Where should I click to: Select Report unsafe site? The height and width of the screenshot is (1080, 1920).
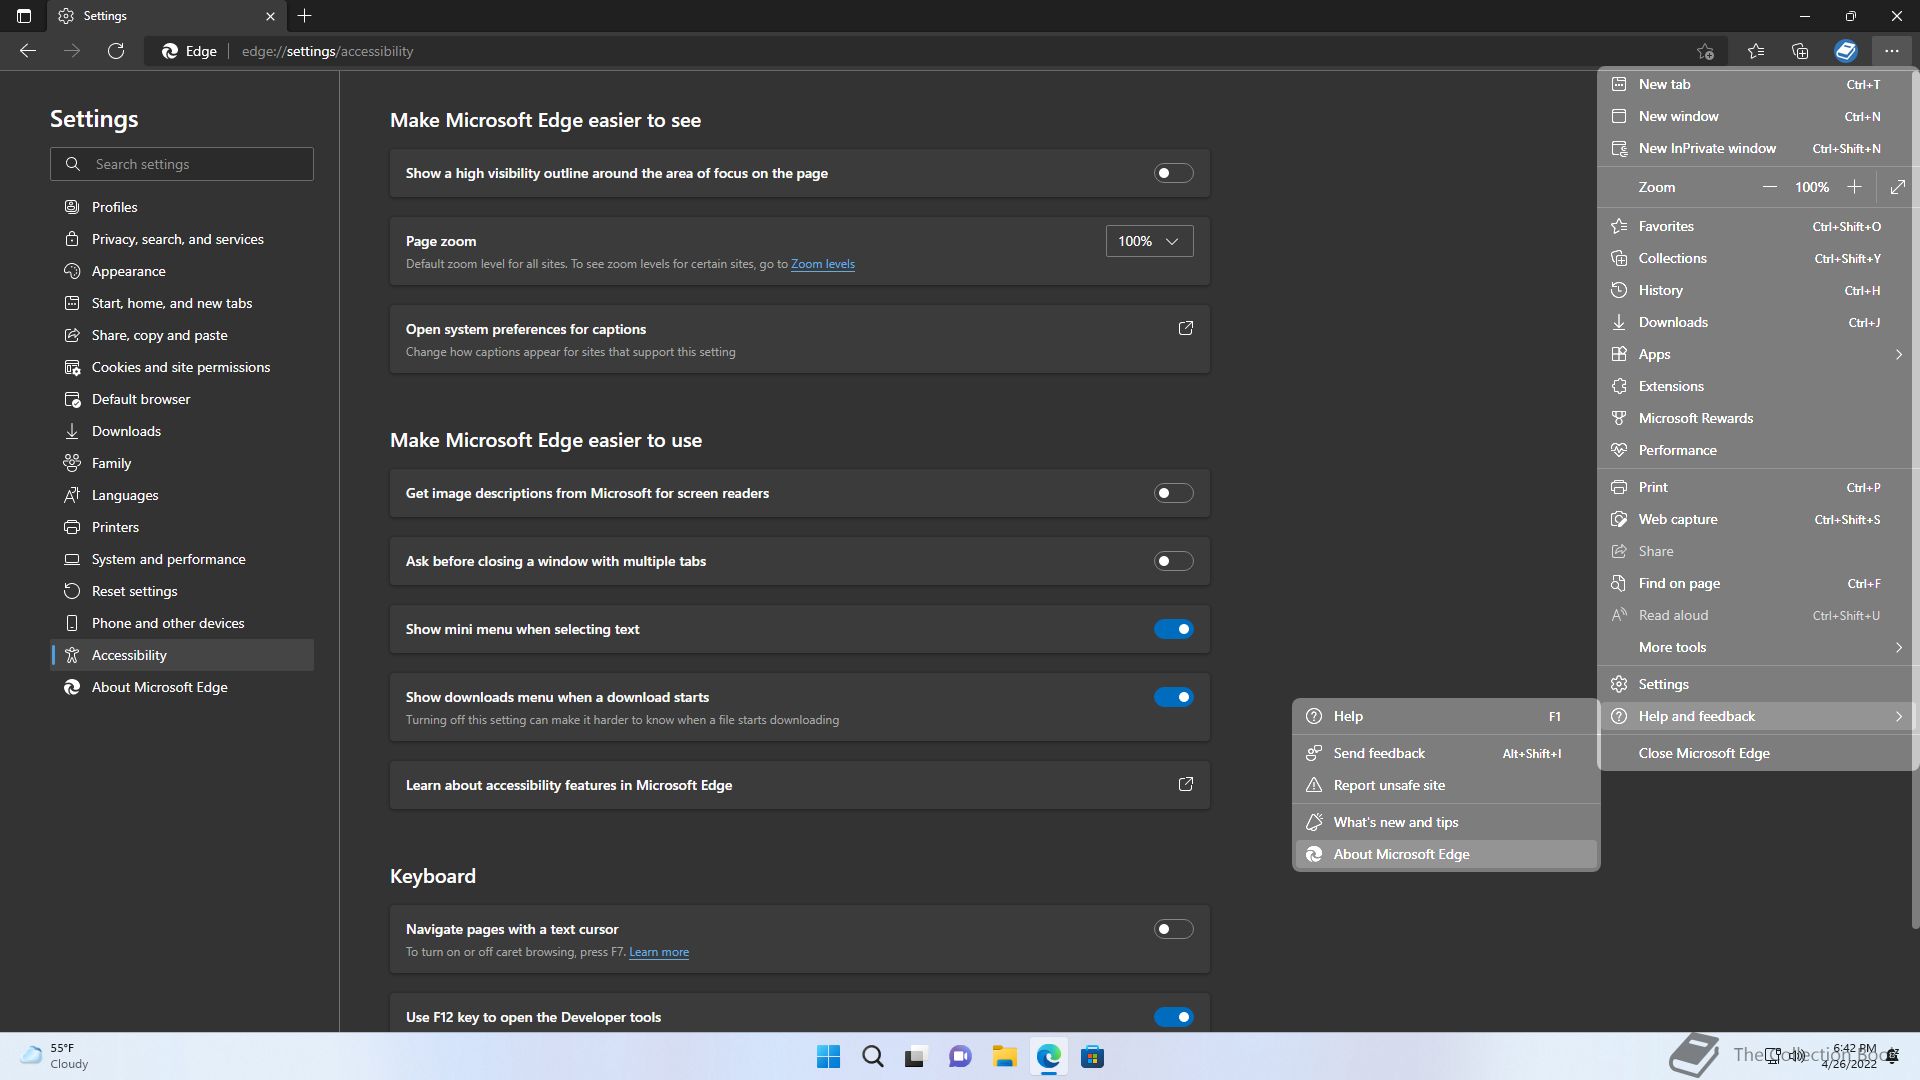point(1446,785)
